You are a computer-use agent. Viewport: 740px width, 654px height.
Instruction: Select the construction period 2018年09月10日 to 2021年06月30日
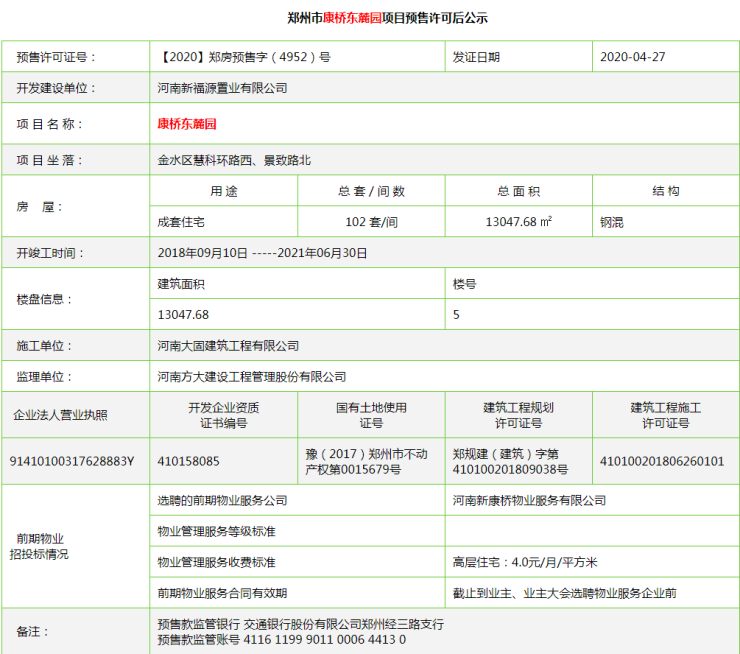click(263, 253)
